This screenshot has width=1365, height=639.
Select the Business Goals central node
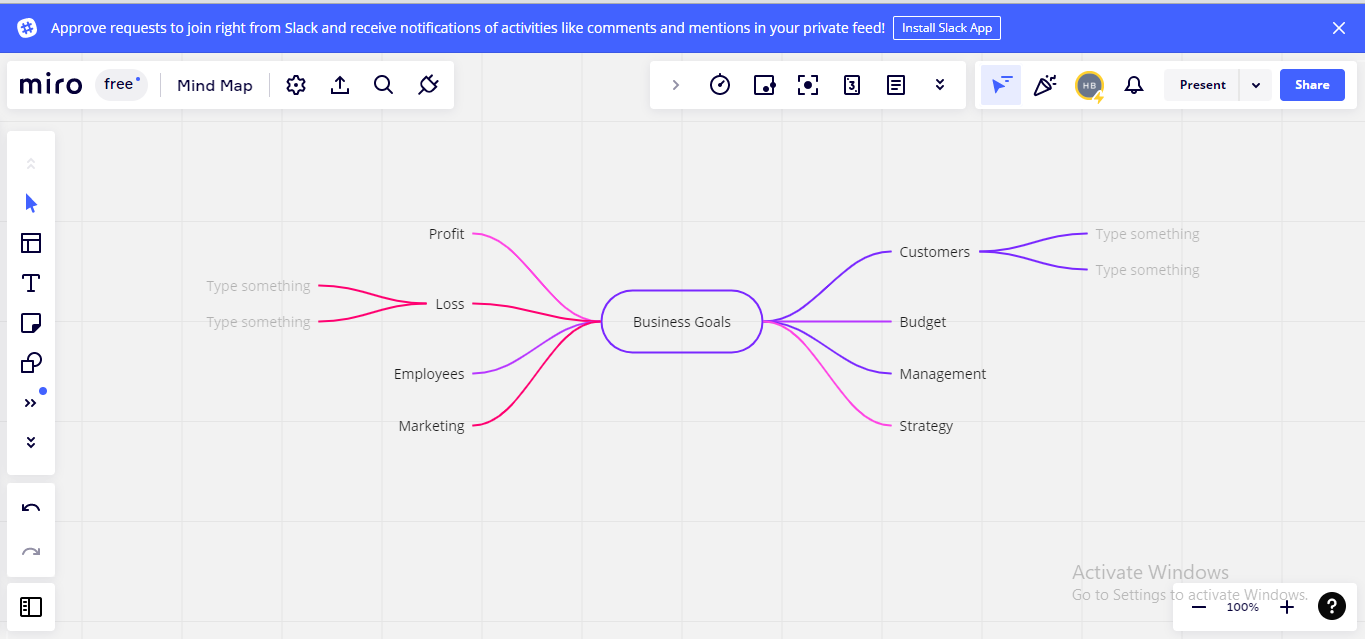[x=681, y=321]
